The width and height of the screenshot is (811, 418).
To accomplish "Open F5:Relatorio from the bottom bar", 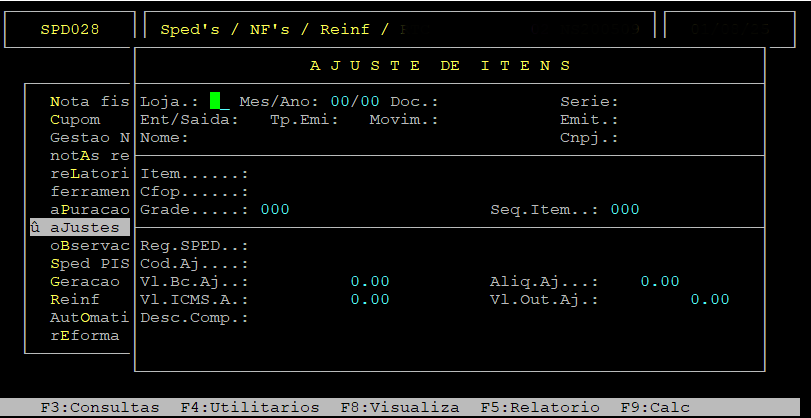I will [x=540, y=408].
